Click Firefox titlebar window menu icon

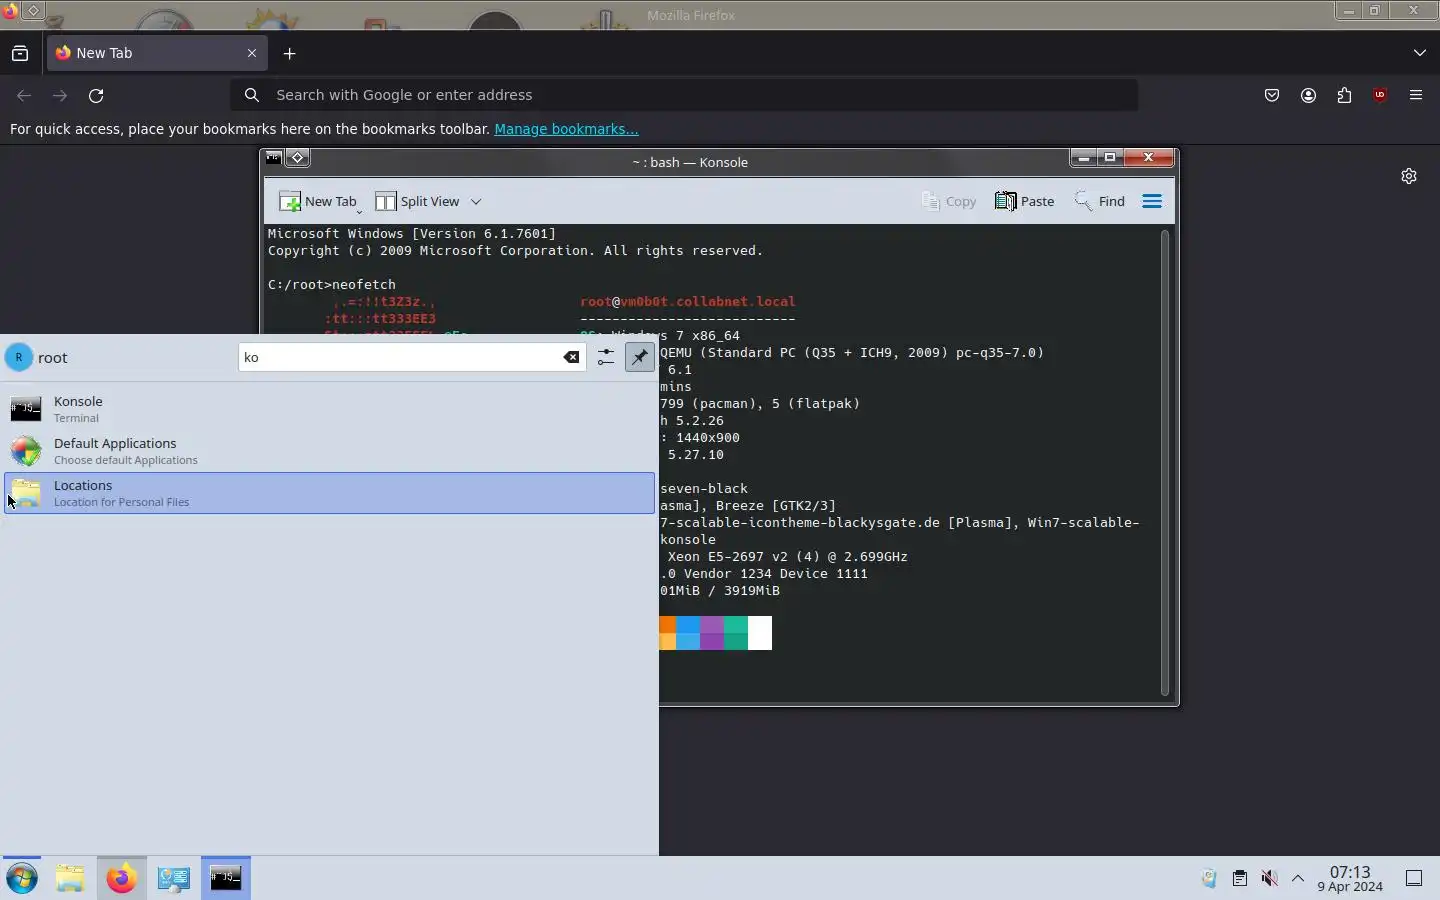10,11
